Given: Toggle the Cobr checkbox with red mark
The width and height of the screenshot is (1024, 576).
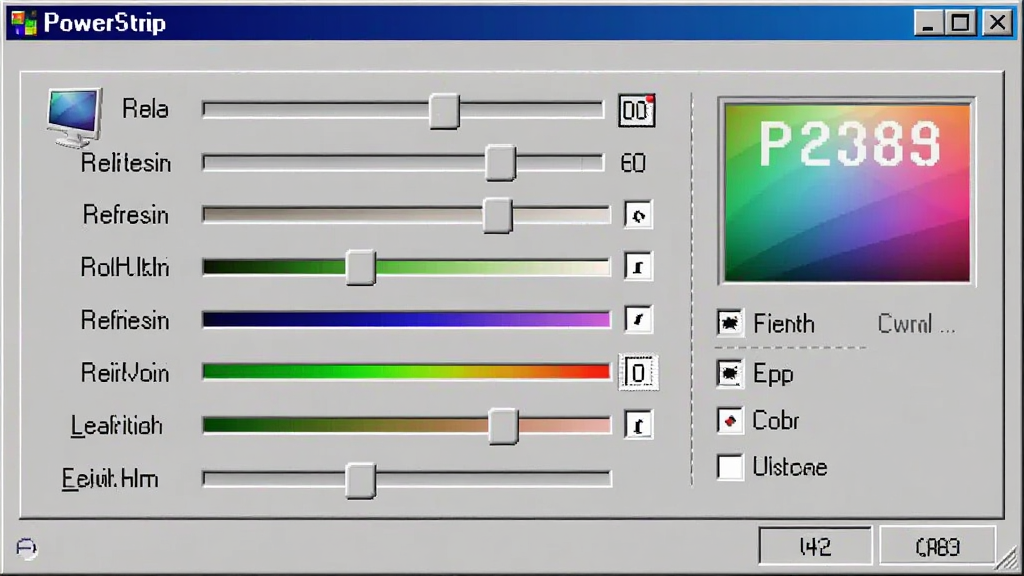Looking at the screenshot, I should click(729, 421).
